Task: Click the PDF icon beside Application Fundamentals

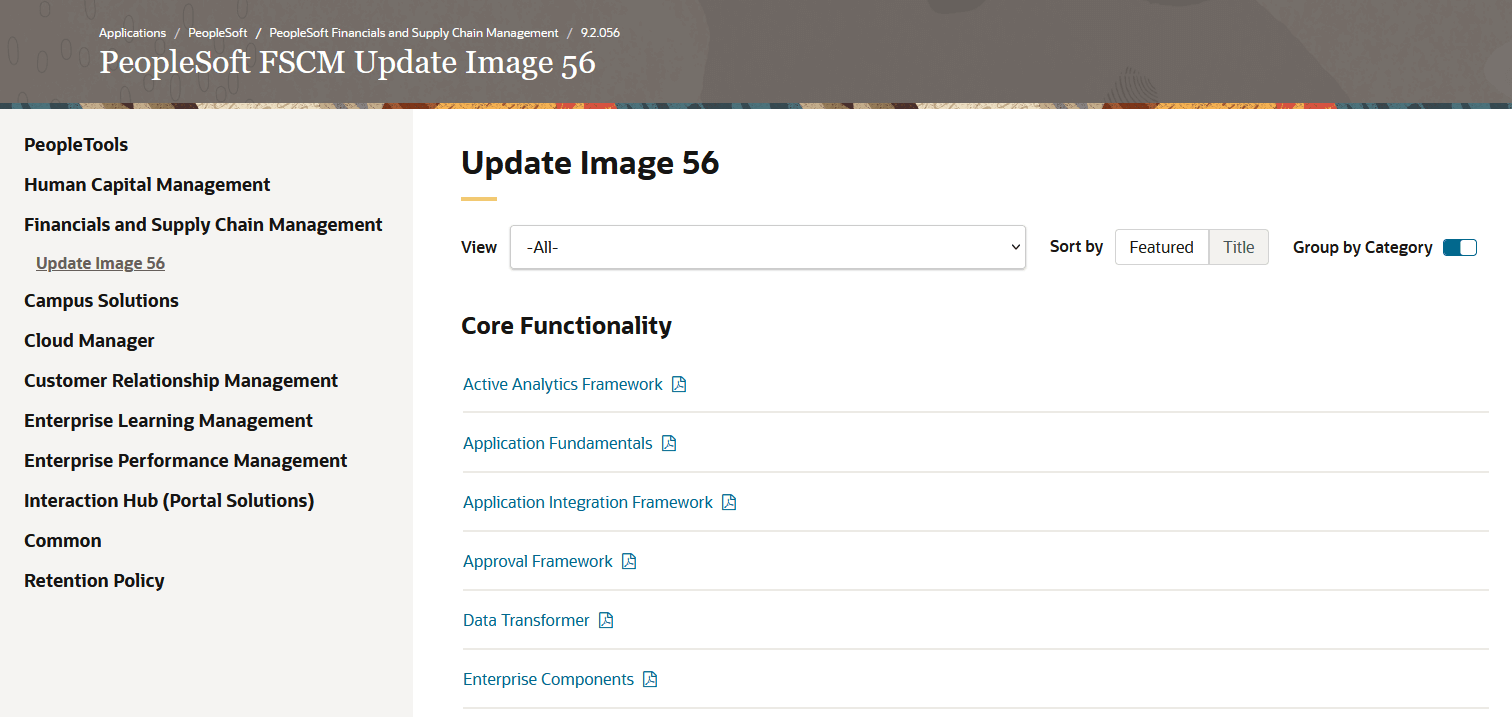Action: click(x=668, y=443)
